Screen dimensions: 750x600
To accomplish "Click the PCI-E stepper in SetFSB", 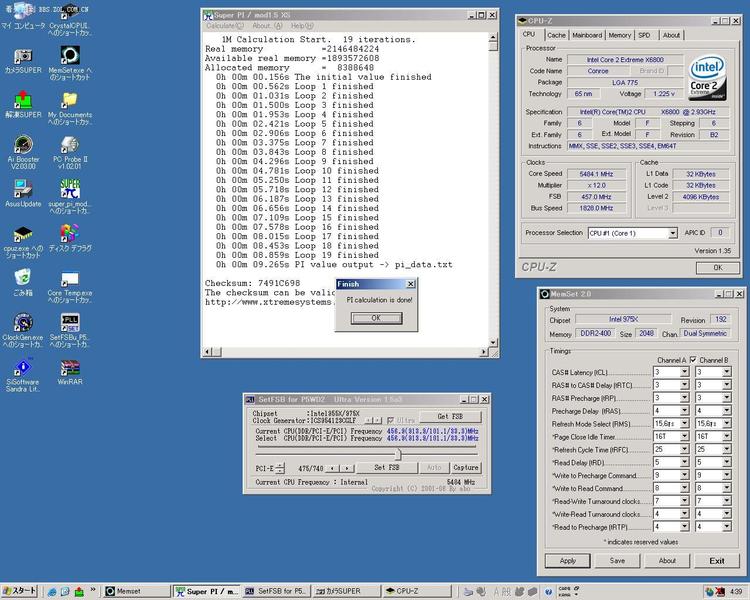I will [x=280, y=468].
